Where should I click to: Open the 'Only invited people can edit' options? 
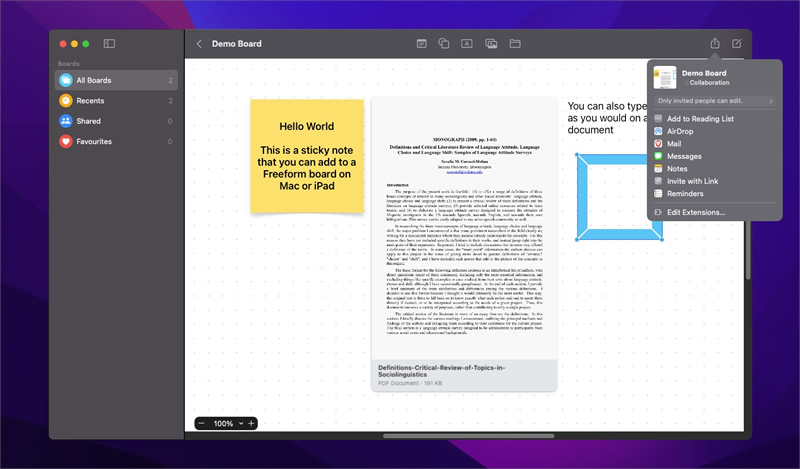pos(714,101)
